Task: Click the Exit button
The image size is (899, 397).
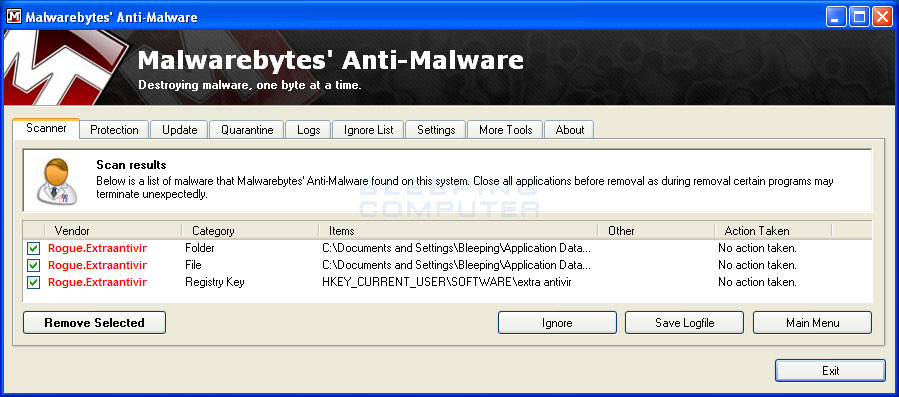Action: (830, 370)
